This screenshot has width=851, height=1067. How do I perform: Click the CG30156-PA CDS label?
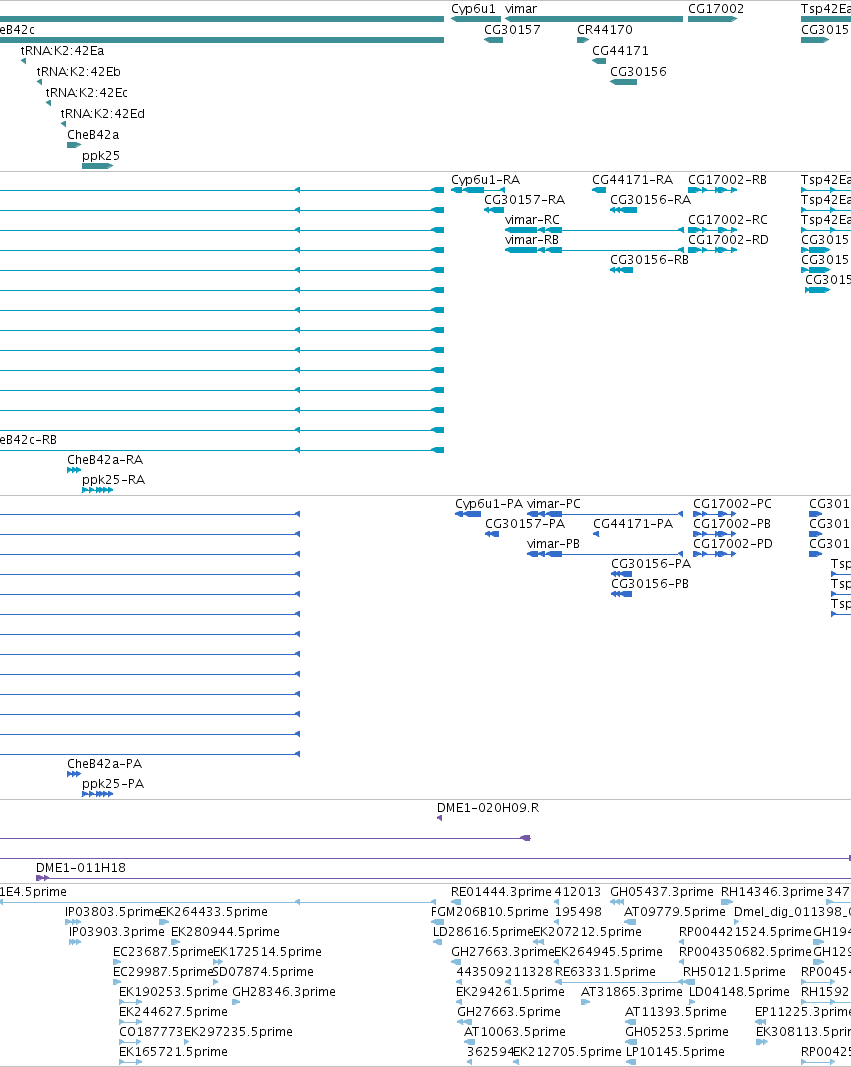(x=651, y=564)
